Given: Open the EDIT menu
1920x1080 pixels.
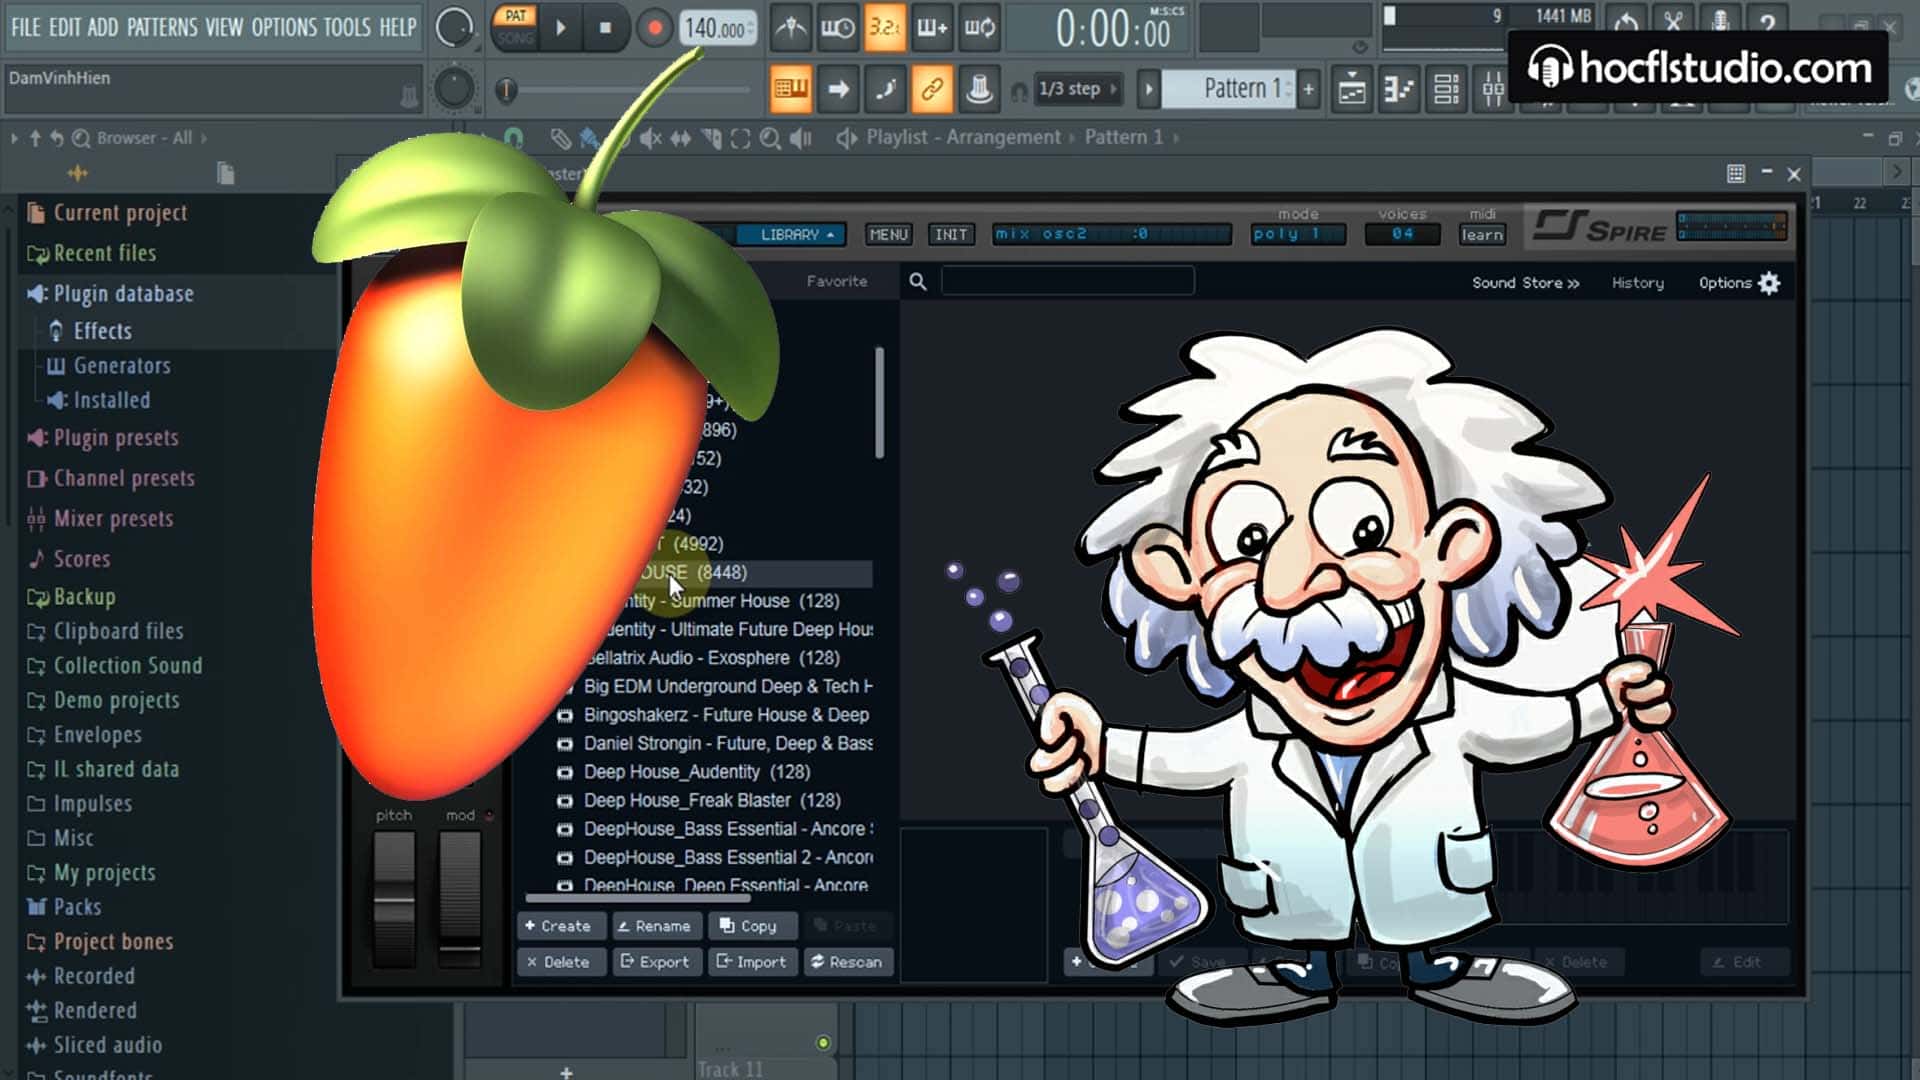Looking at the screenshot, I should click(x=64, y=27).
